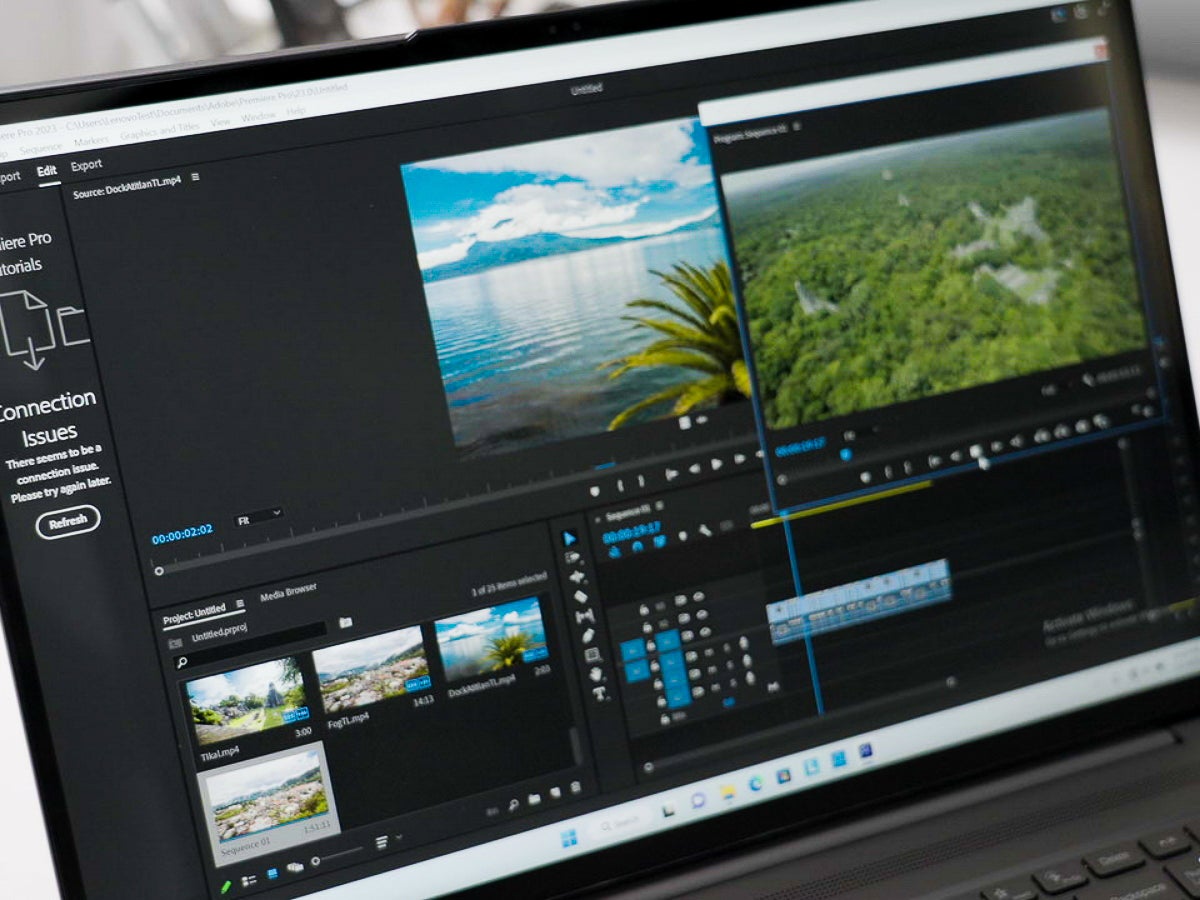1200x900 pixels.
Task: Open the Media Browser tab
Action: (x=288, y=594)
